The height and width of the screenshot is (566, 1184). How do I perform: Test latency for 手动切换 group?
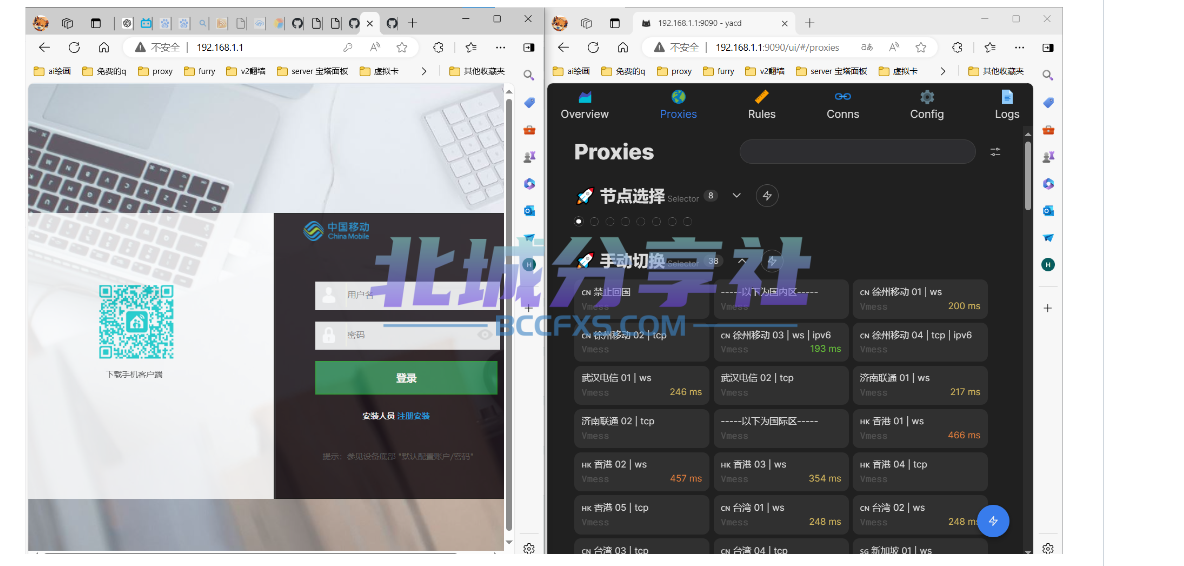[x=772, y=261]
